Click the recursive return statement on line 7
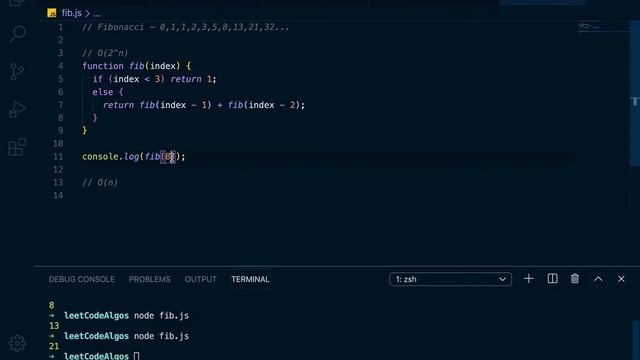Screen dimensions: 640x360 (x=204, y=105)
